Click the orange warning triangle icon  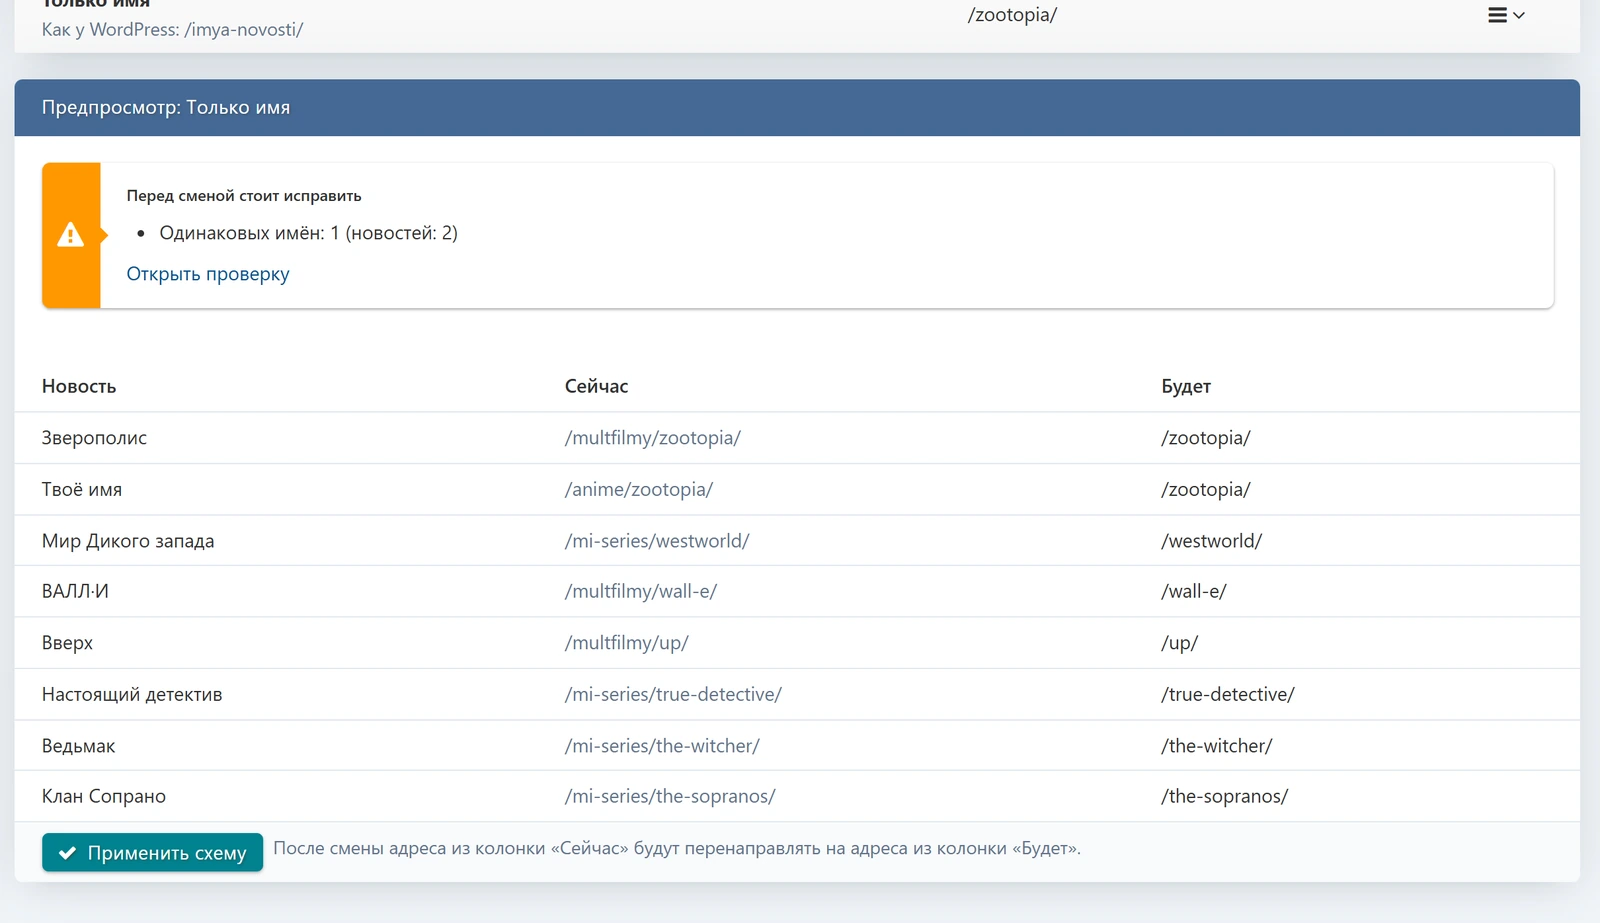click(x=70, y=235)
